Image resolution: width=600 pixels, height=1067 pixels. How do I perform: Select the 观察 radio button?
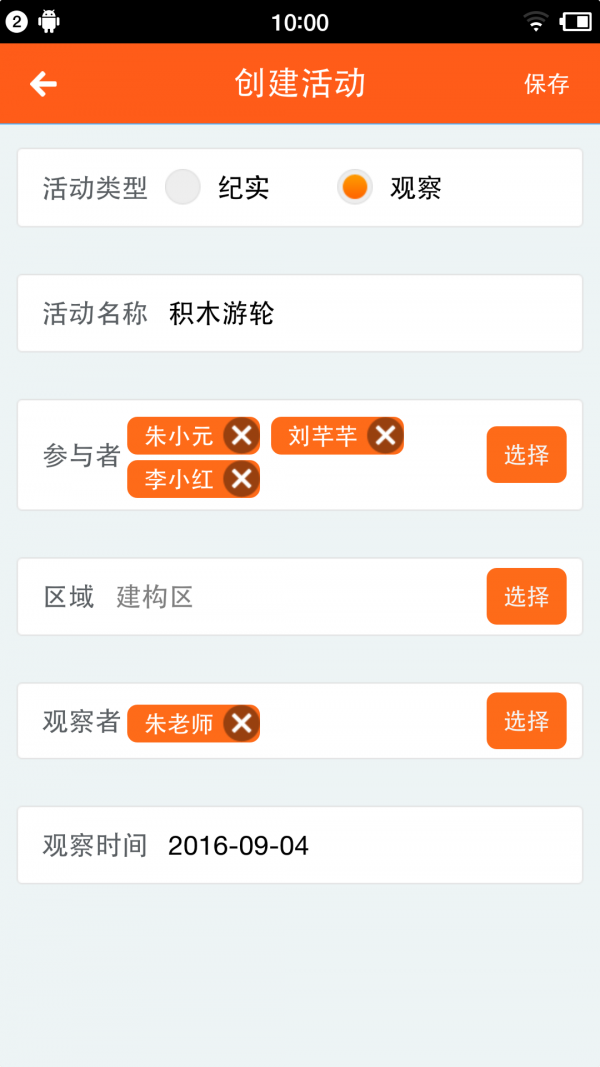click(354, 187)
